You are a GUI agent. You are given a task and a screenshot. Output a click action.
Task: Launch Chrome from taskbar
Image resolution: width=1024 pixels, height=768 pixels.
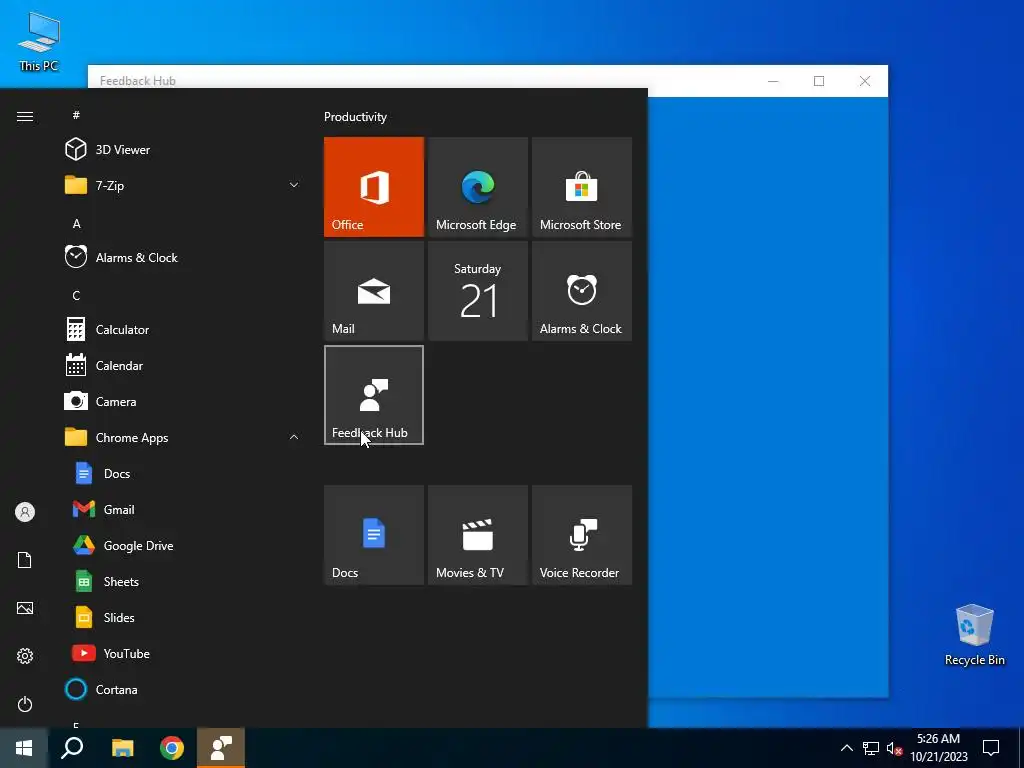point(172,748)
